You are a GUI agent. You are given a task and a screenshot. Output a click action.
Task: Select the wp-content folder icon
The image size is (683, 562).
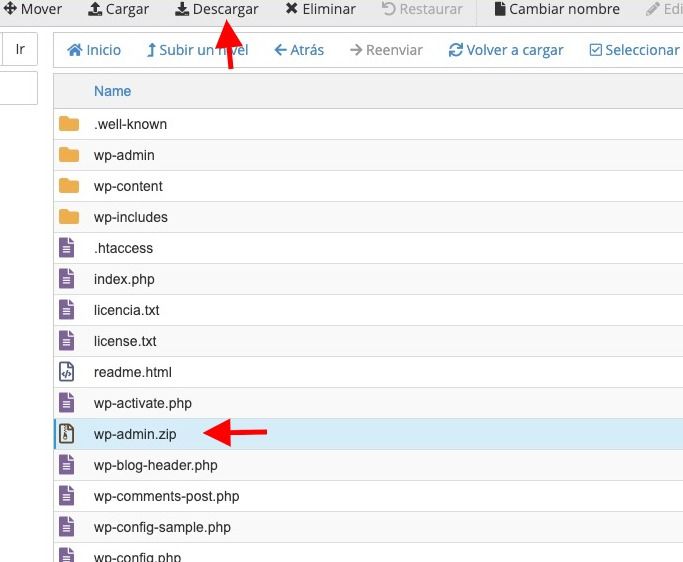click(x=69, y=186)
